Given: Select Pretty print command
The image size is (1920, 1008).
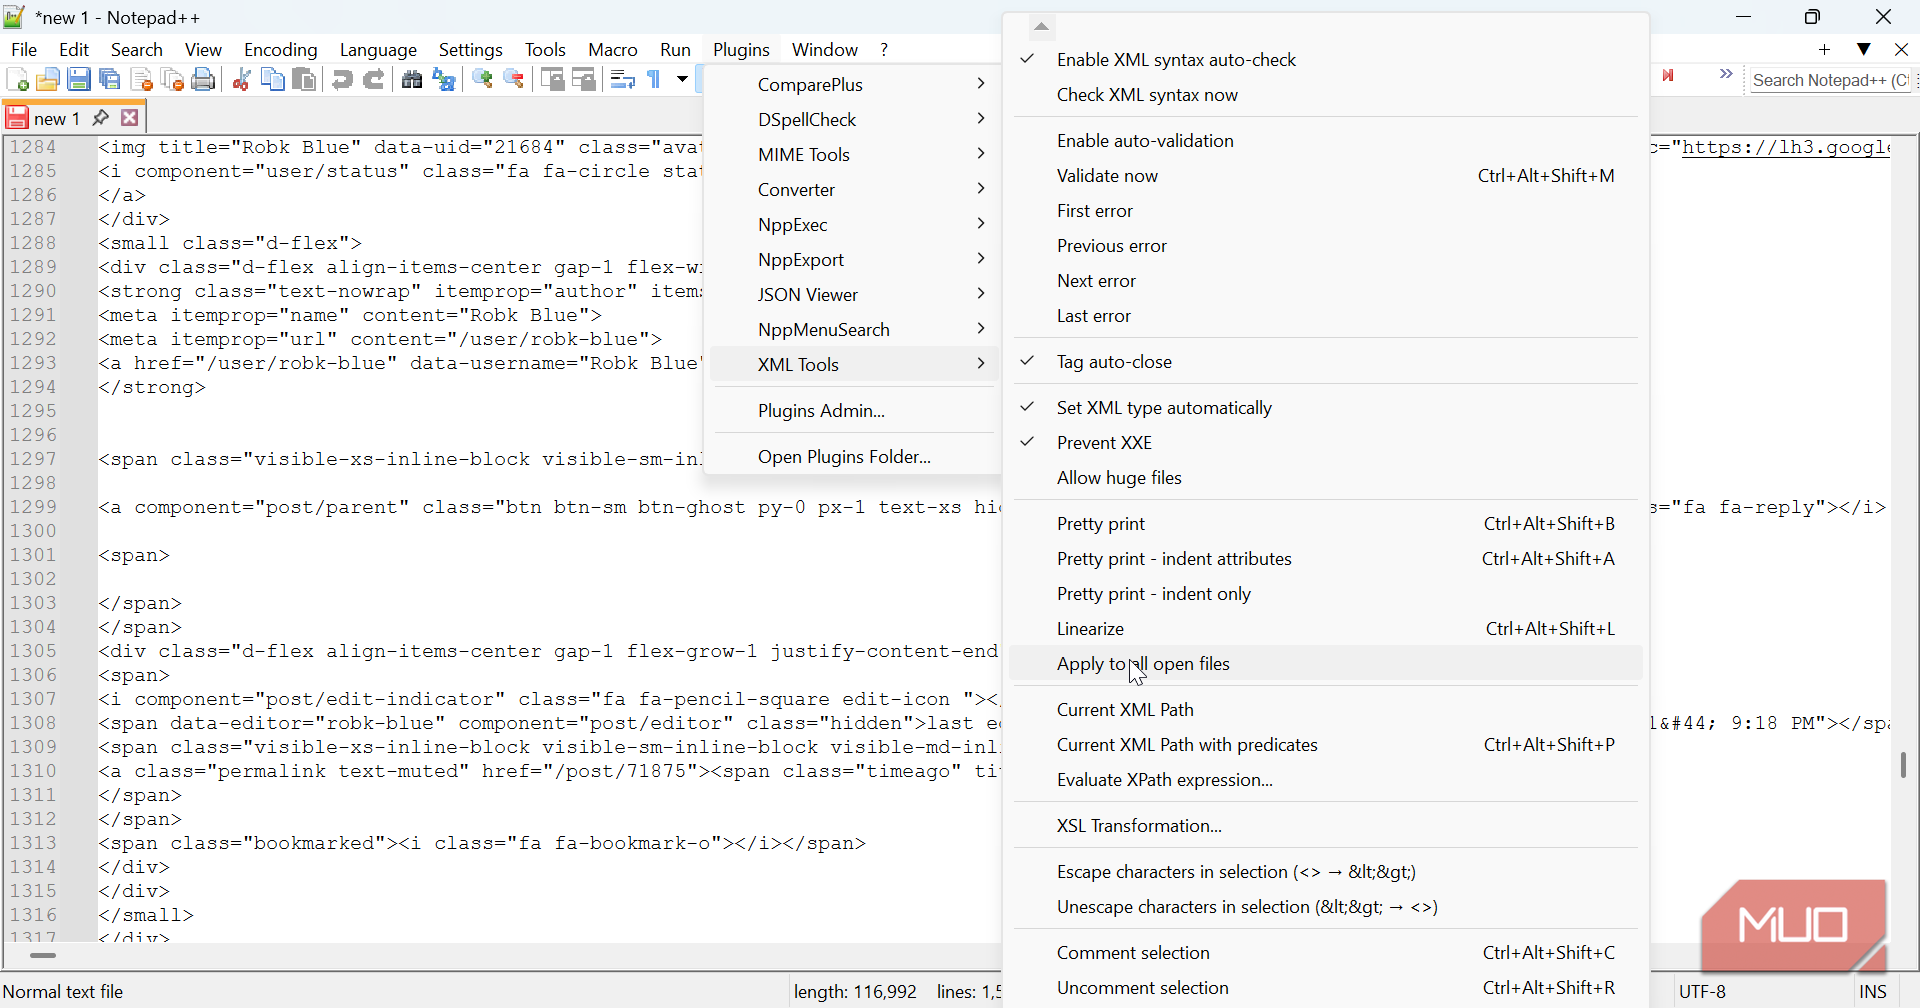Looking at the screenshot, I should pos(1325,524).
